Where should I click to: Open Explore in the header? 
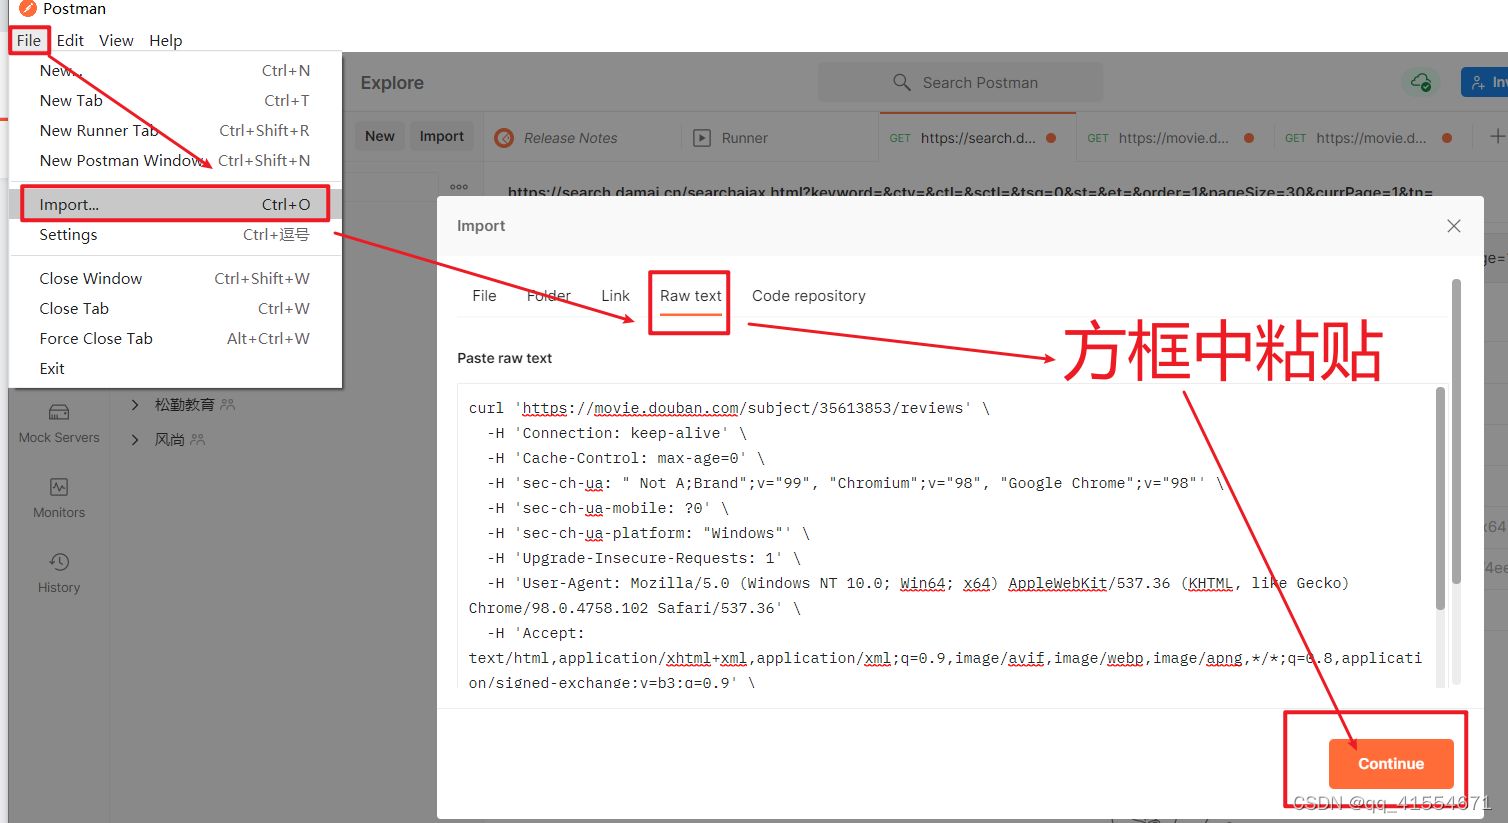click(x=392, y=83)
